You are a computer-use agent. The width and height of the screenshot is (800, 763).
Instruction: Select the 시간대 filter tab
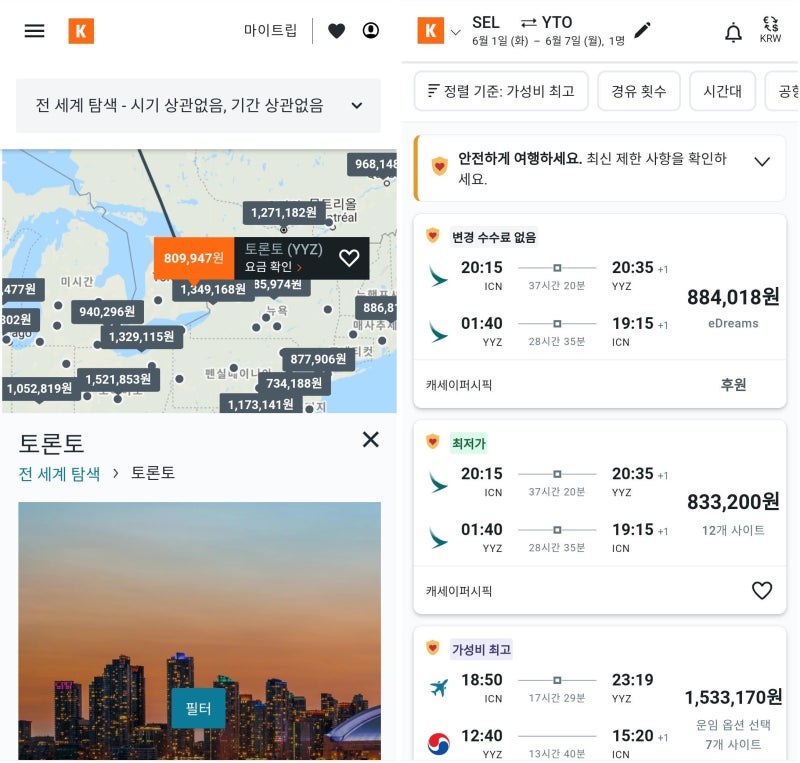(x=722, y=90)
